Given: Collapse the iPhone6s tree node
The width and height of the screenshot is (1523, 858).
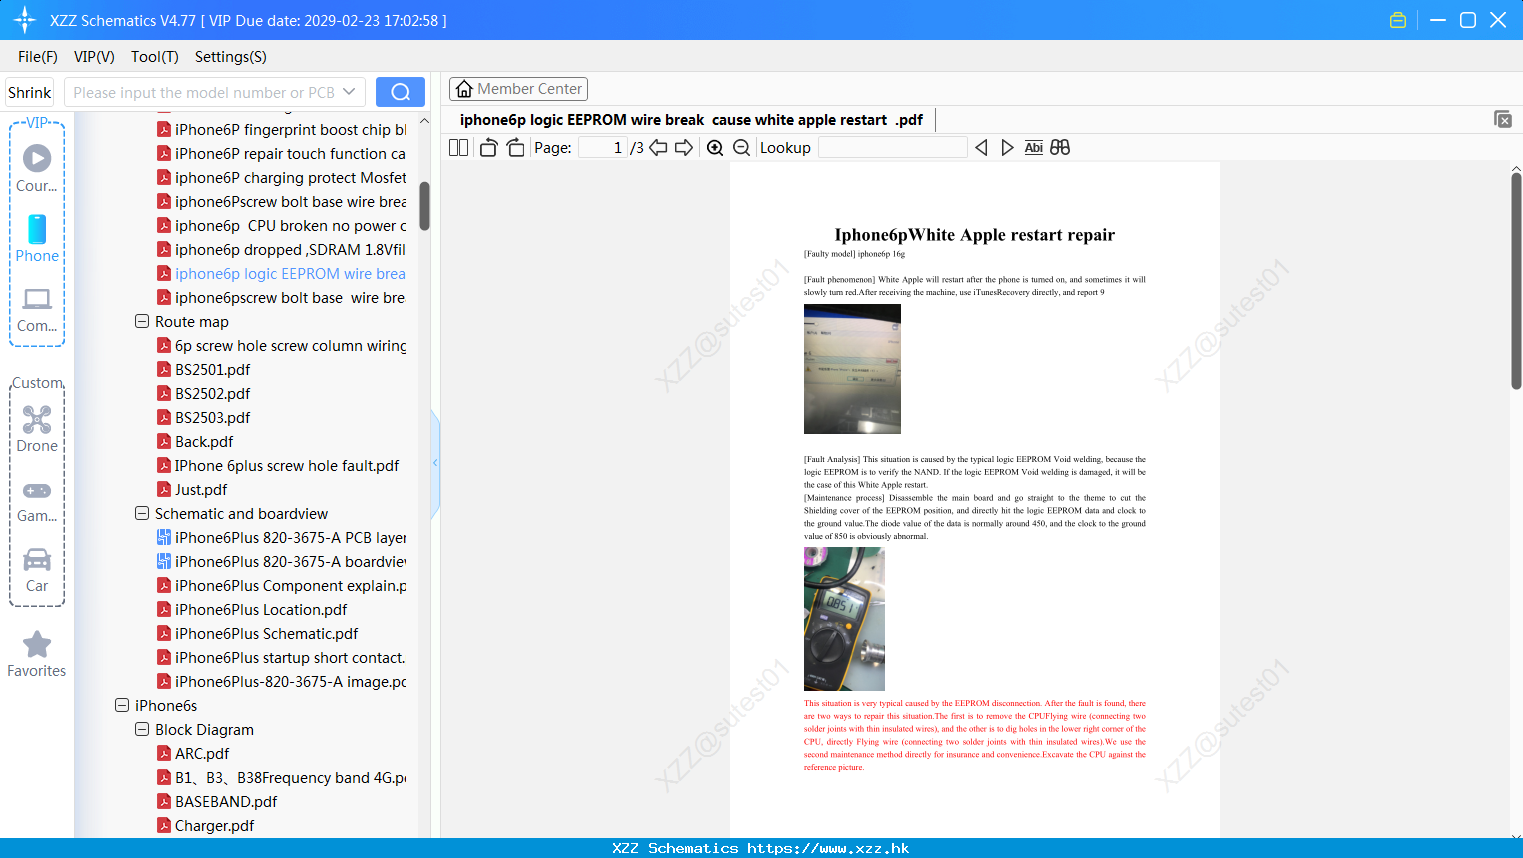Looking at the screenshot, I should 121,705.
